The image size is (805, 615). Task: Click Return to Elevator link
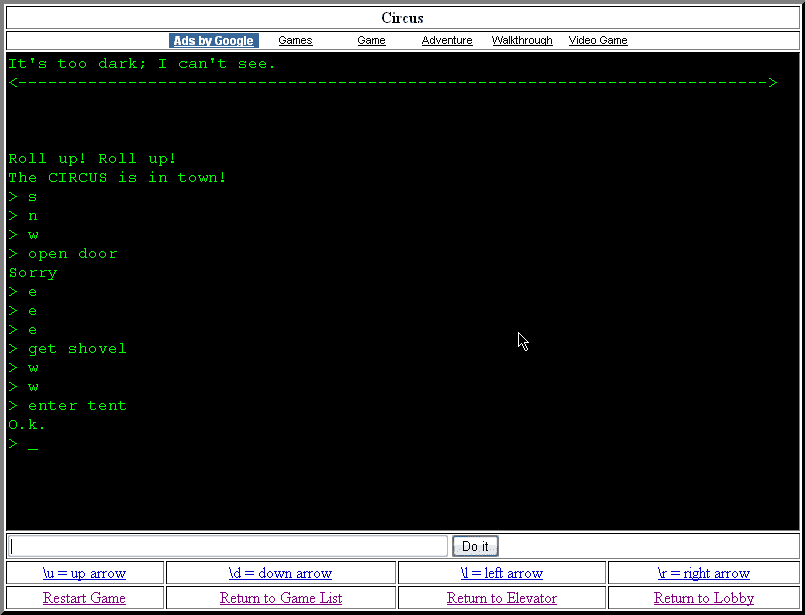(x=502, y=598)
